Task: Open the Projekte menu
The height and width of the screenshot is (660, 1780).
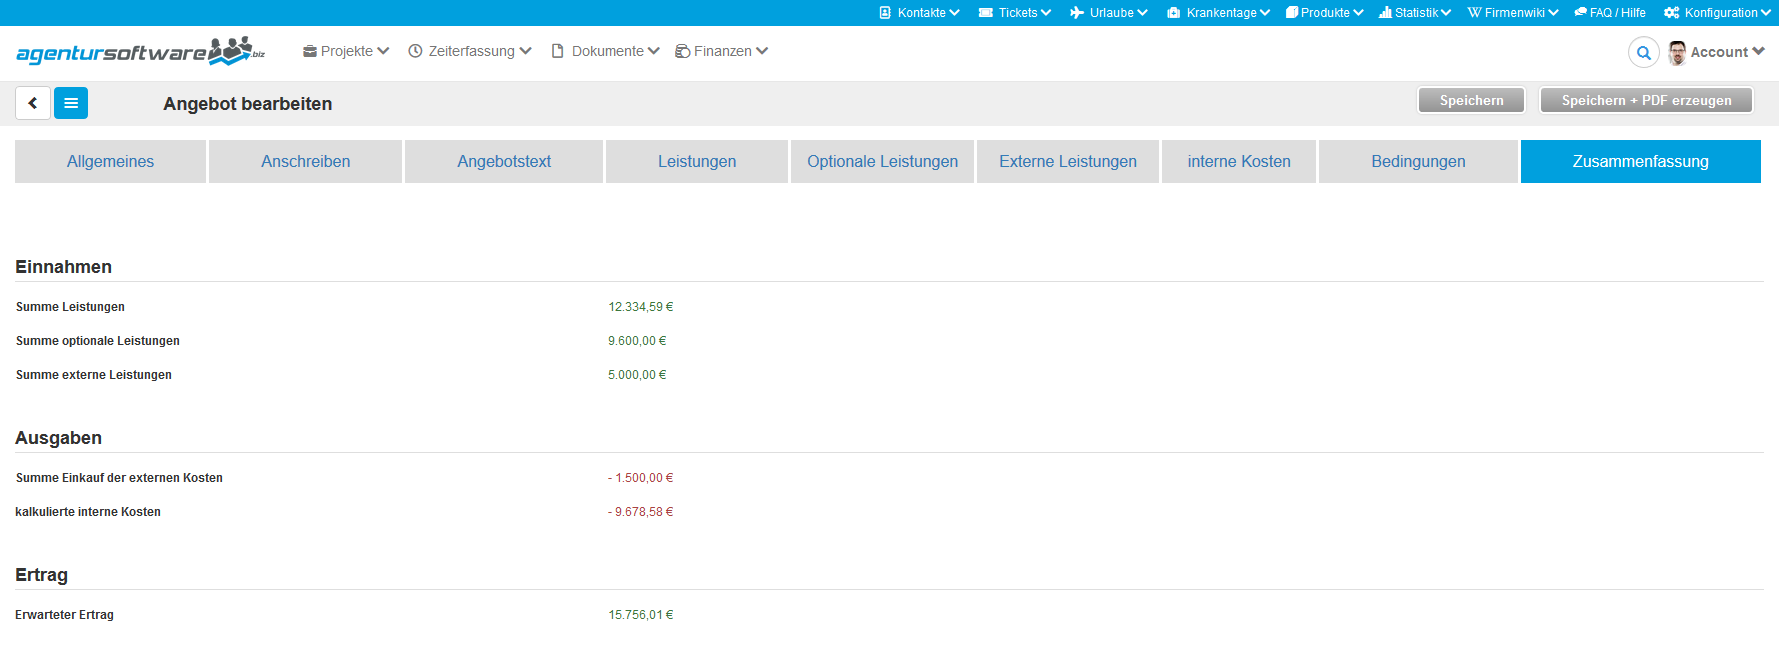Action: tap(346, 51)
